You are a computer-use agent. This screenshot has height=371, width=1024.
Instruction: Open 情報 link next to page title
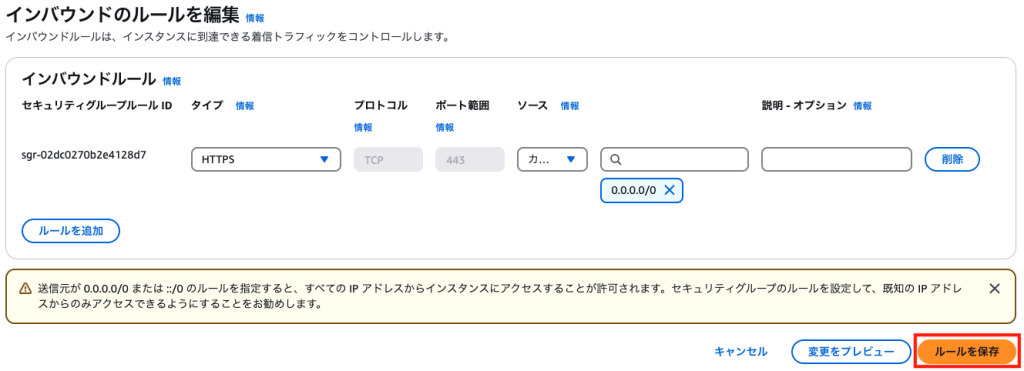tap(255, 18)
